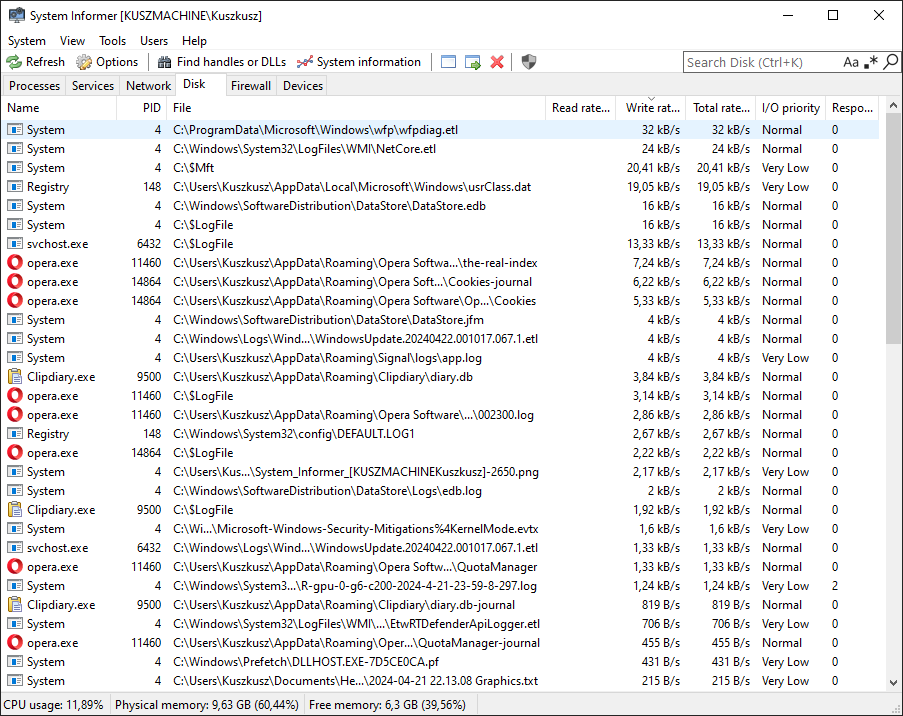The image size is (903, 716).
Task: Open the Tools menu
Action: pyautogui.click(x=112, y=41)
